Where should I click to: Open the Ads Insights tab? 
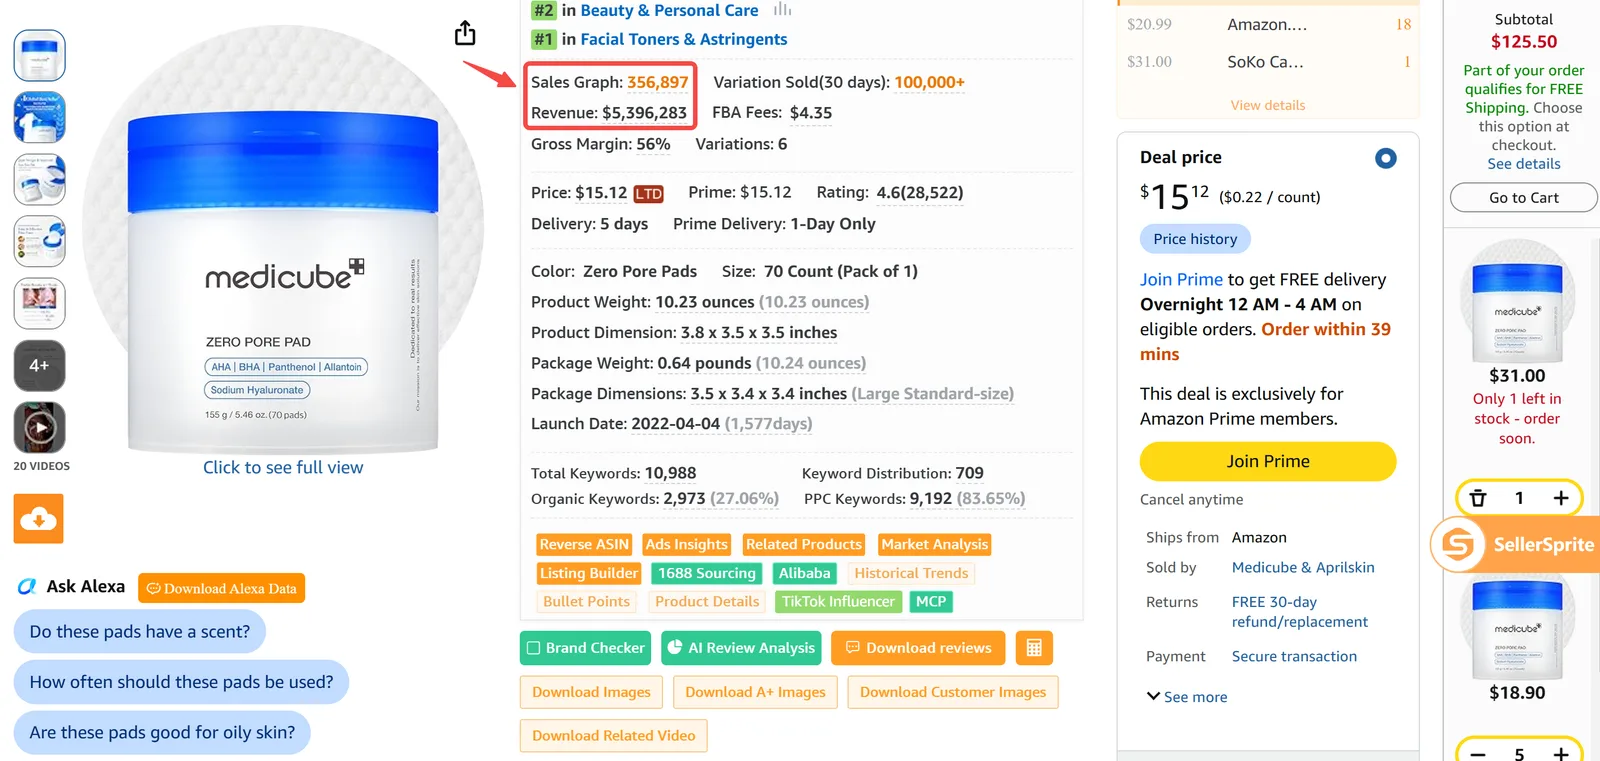(x=686, y=544)
